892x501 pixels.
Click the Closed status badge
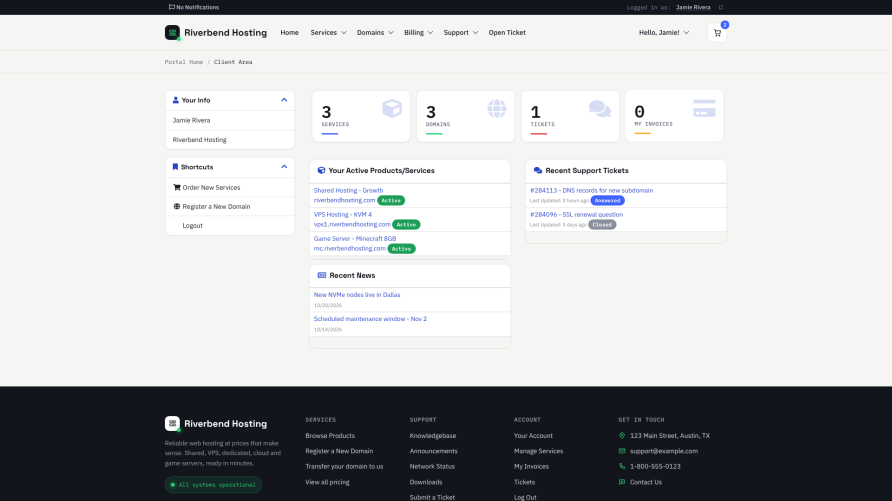coord(602,225)
